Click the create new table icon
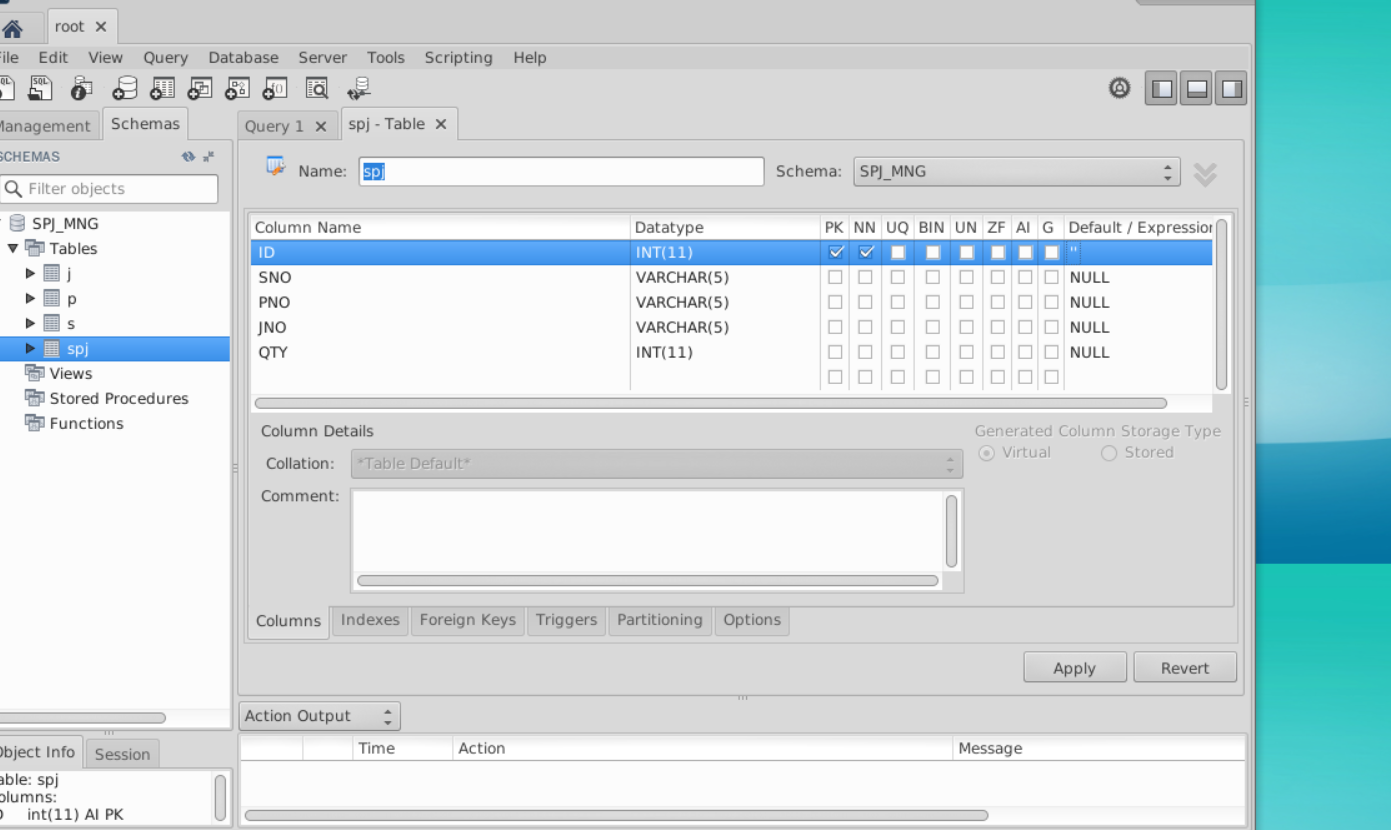 162,89
